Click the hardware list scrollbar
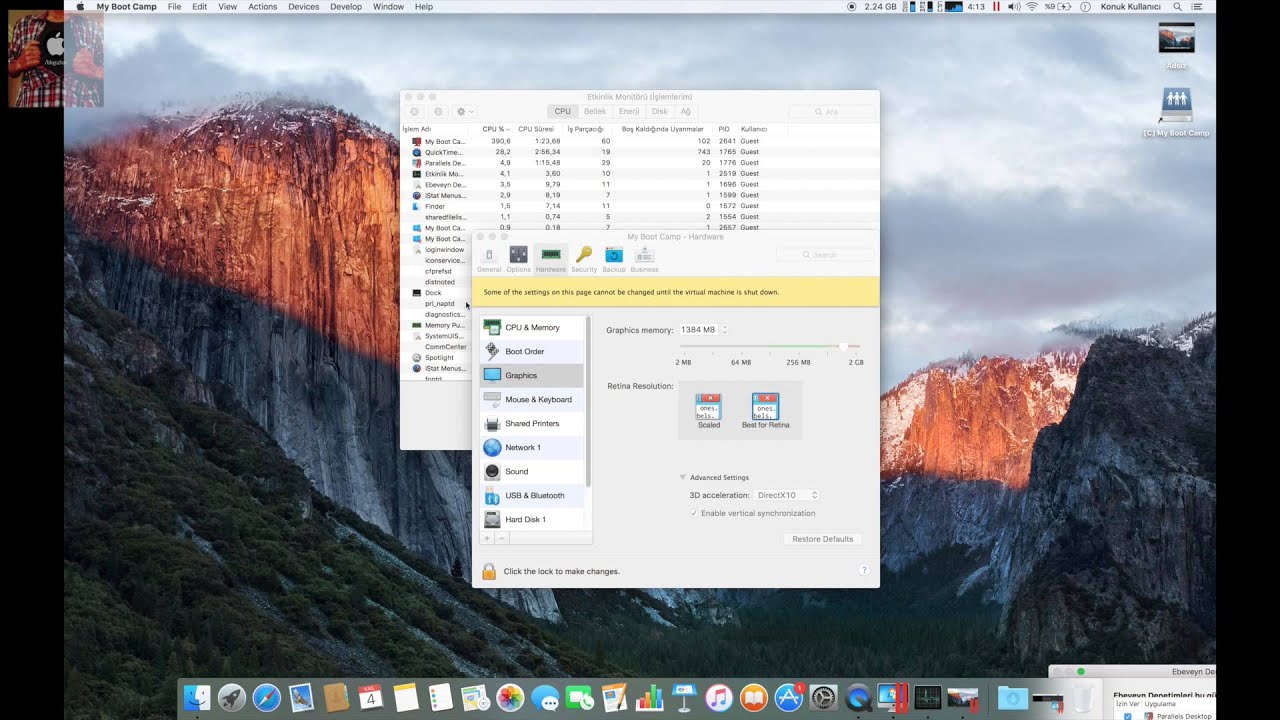The width and height of the screenshot is (1280, 720). tap(588, 402)
